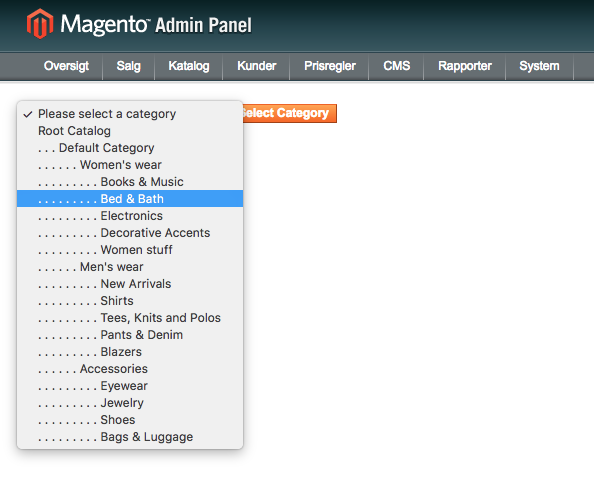Select the highlighted Bed & Bath option
594x484 pixels.
point(130,199)
